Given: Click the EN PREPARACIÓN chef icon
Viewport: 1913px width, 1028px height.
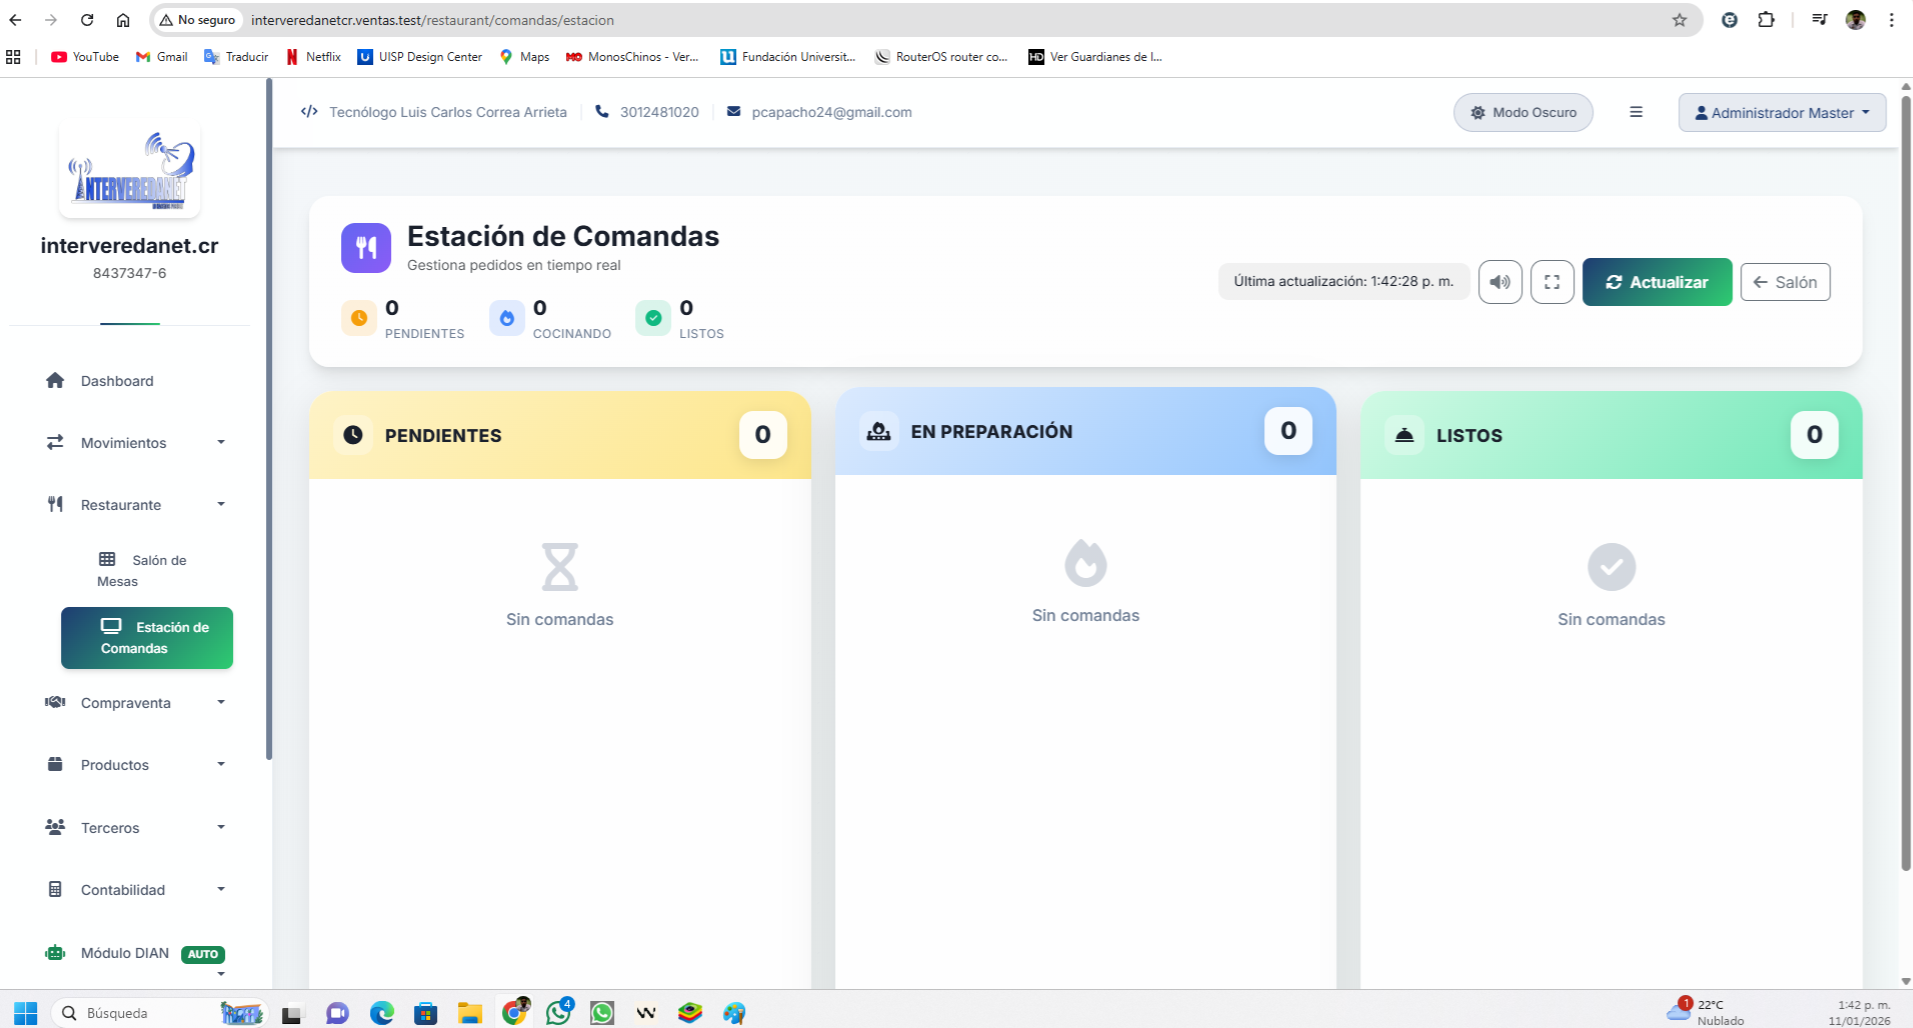Looking at the screenshot, I should [878, 431].
